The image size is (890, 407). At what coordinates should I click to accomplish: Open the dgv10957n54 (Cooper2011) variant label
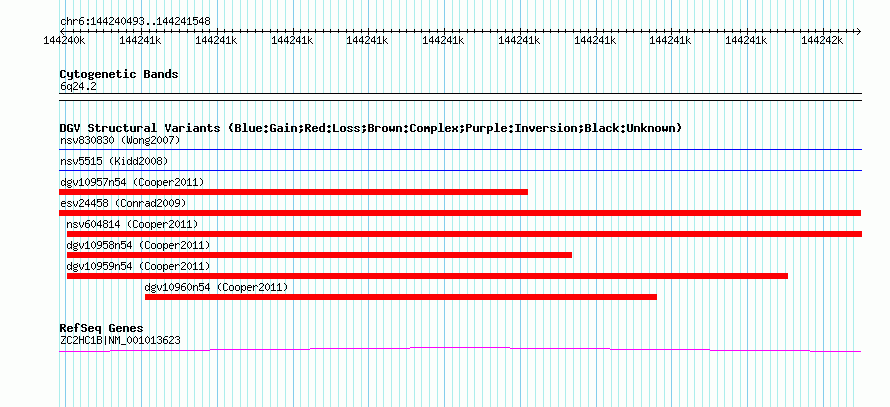tap(132, 182)
